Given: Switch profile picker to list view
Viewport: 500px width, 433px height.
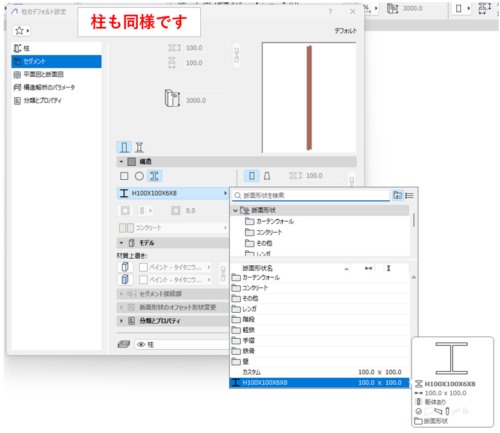Looking at the screenshot, I should (x=409, y=196).
